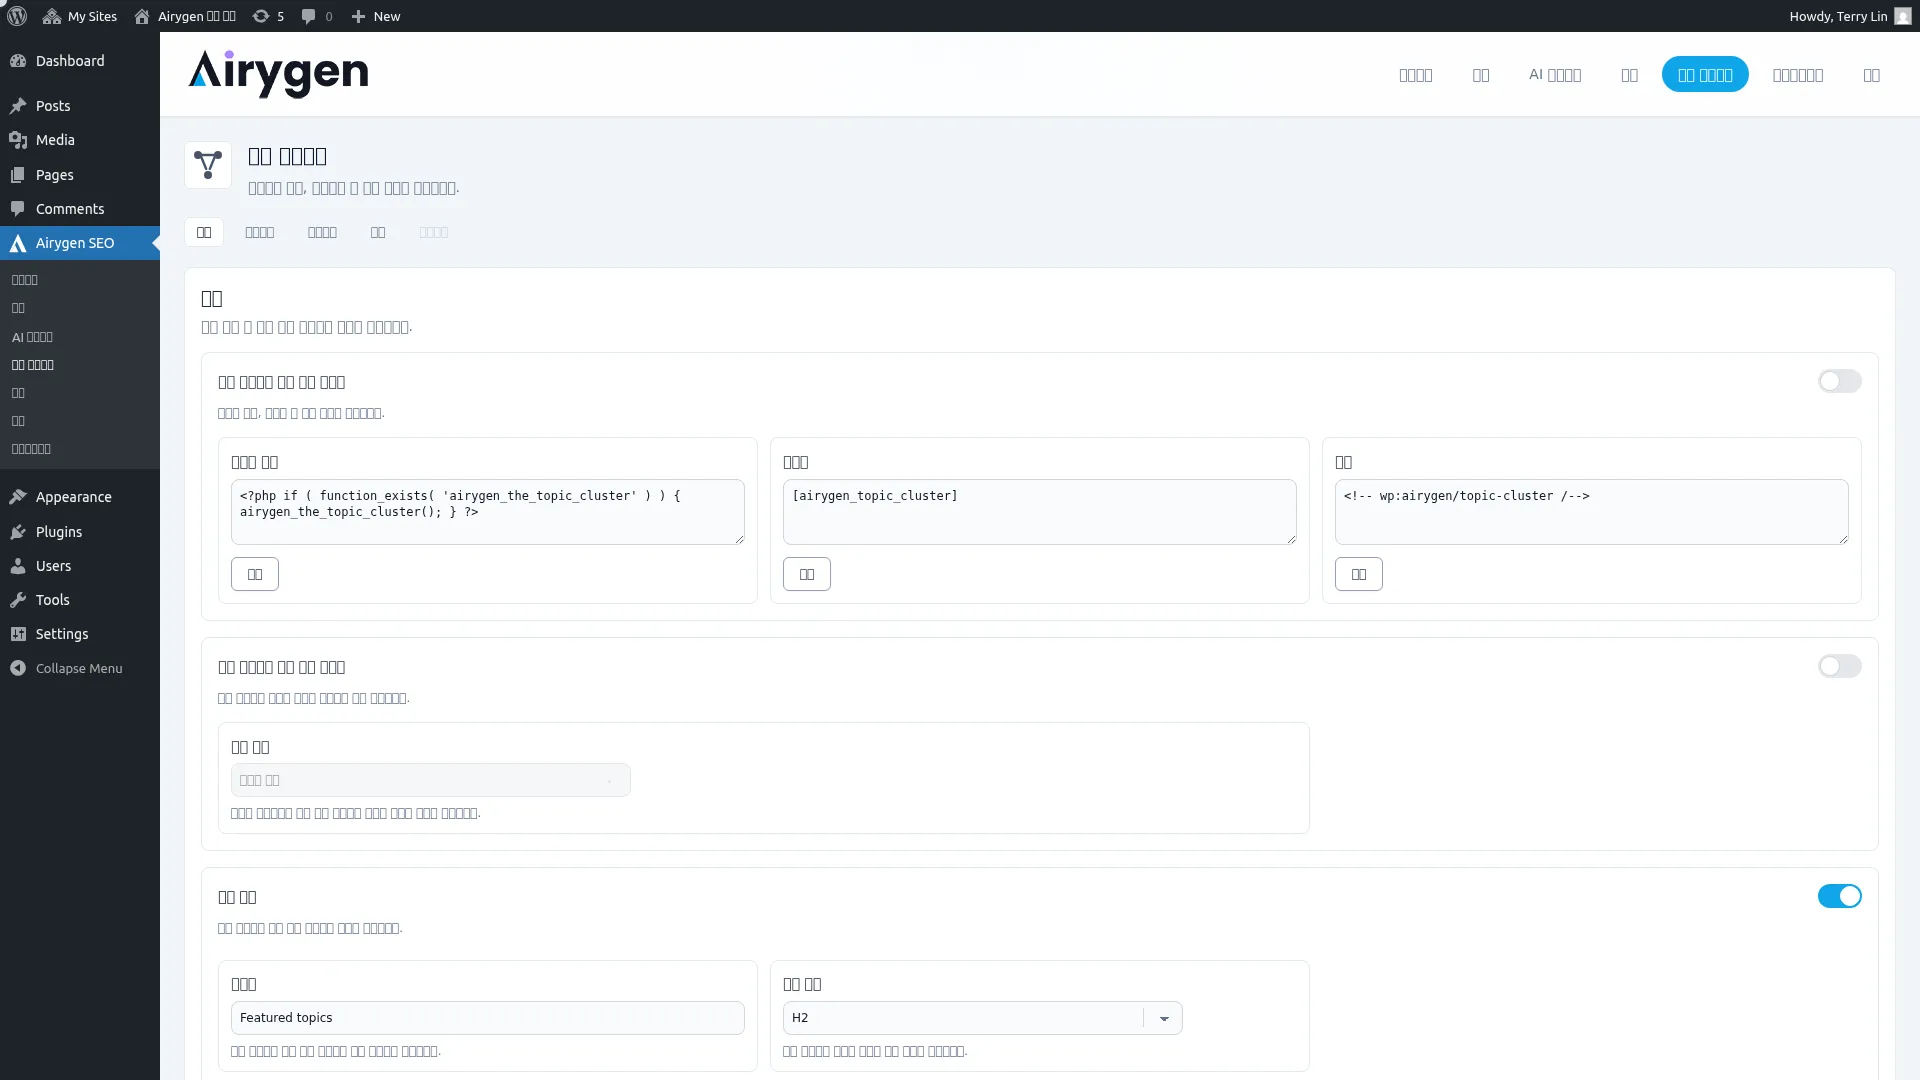Copy the PHP snippet using its copy button

[x=255, y=573]
